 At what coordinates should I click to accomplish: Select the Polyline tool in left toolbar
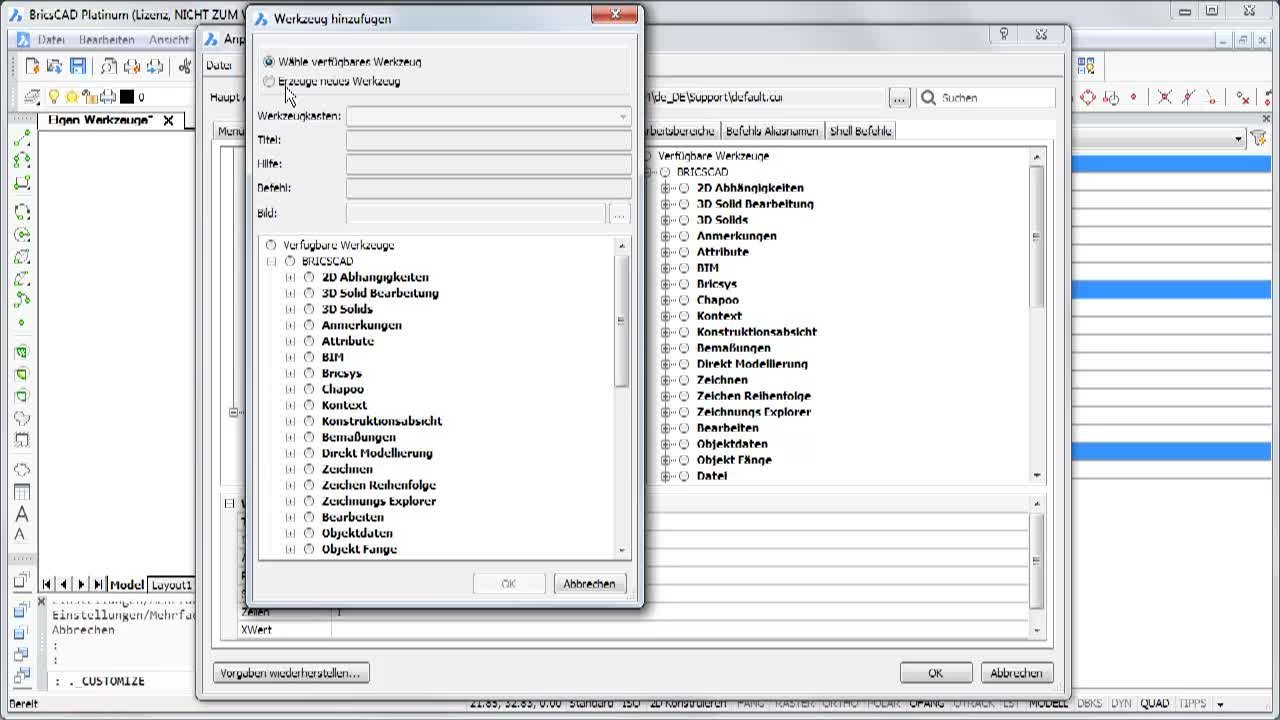point(22,160)
